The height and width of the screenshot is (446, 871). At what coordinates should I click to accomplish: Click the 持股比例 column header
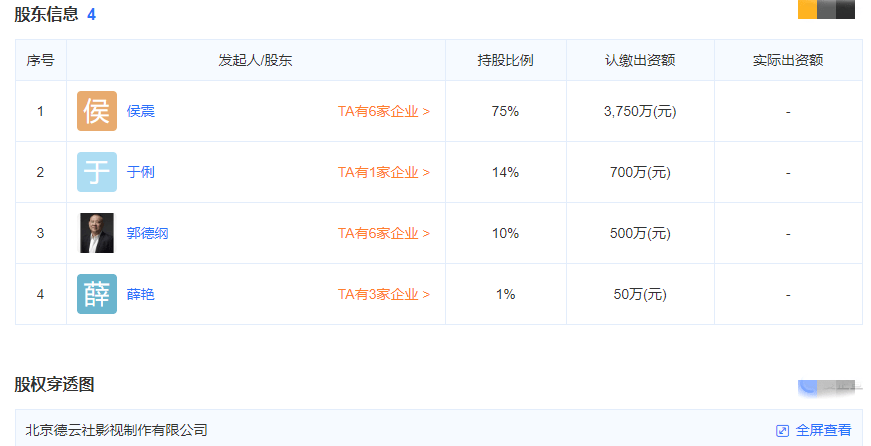(x=505, y=60)
